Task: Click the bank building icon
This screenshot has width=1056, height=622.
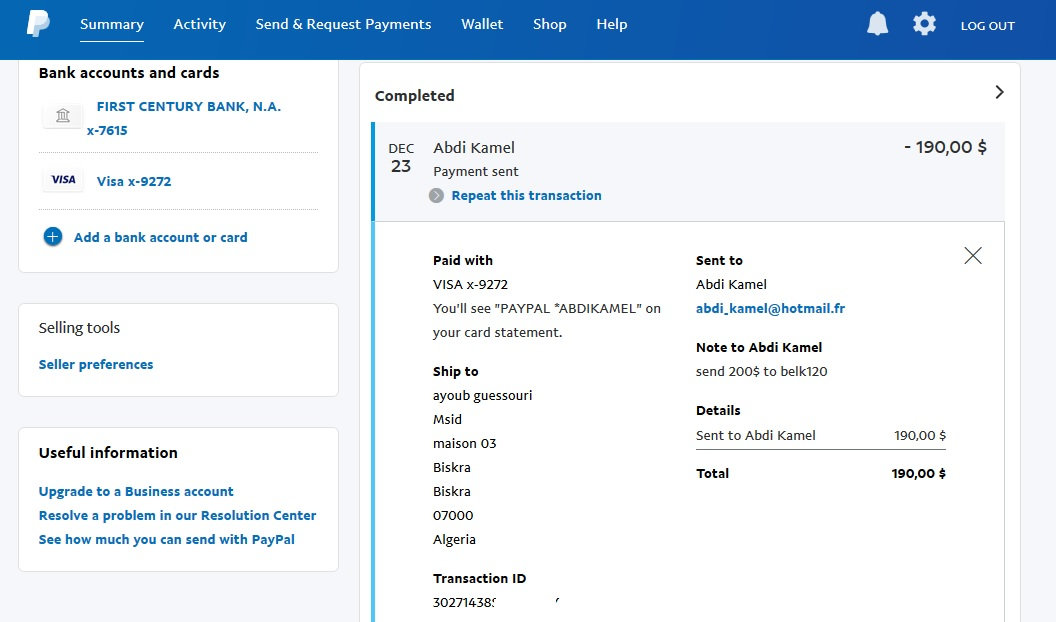Action: click(x=63, y=117)
